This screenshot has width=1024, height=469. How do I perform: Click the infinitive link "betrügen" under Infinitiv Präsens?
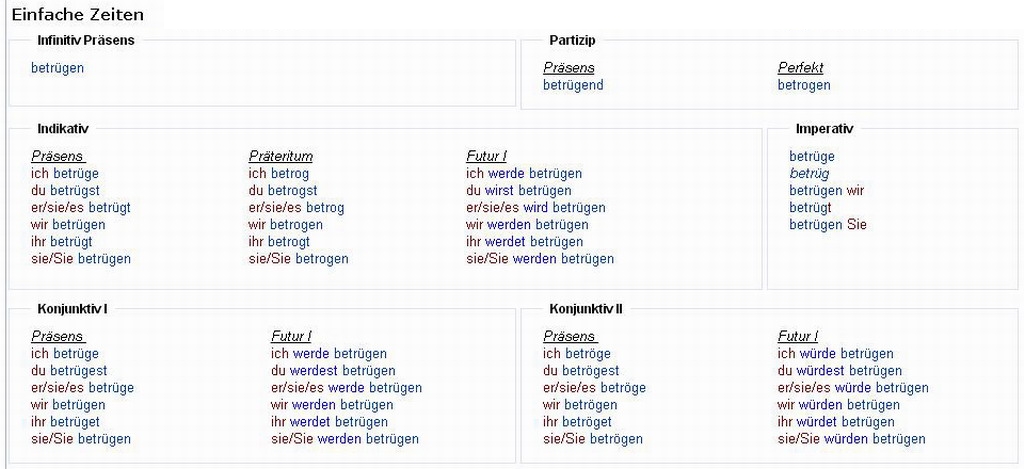tap(57, 68)
